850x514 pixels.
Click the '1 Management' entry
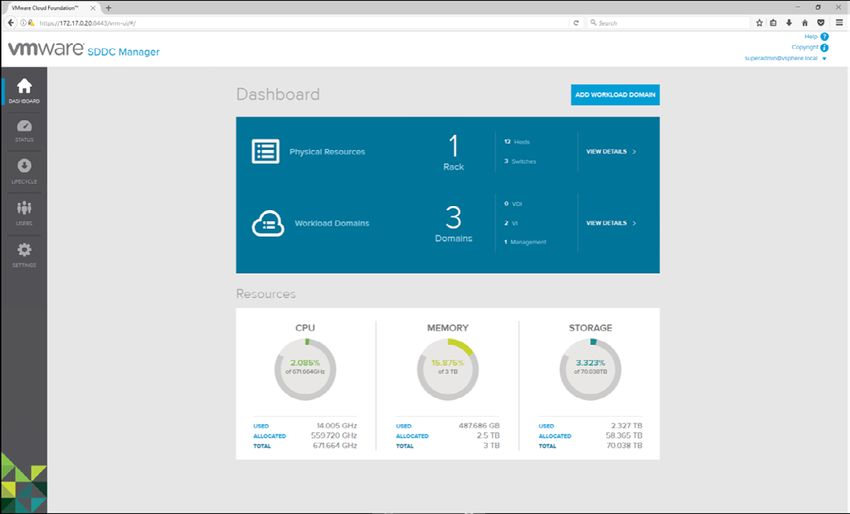pos(525,242)
